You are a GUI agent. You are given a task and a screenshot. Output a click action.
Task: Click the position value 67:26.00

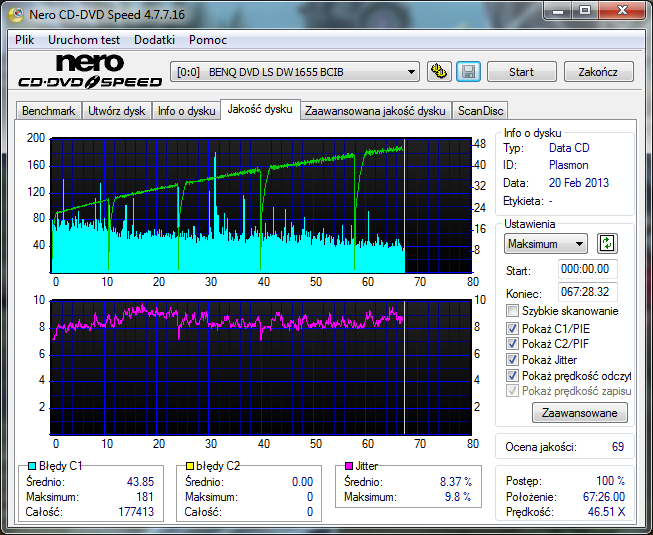pyautogui.click(x=604, y=497)
